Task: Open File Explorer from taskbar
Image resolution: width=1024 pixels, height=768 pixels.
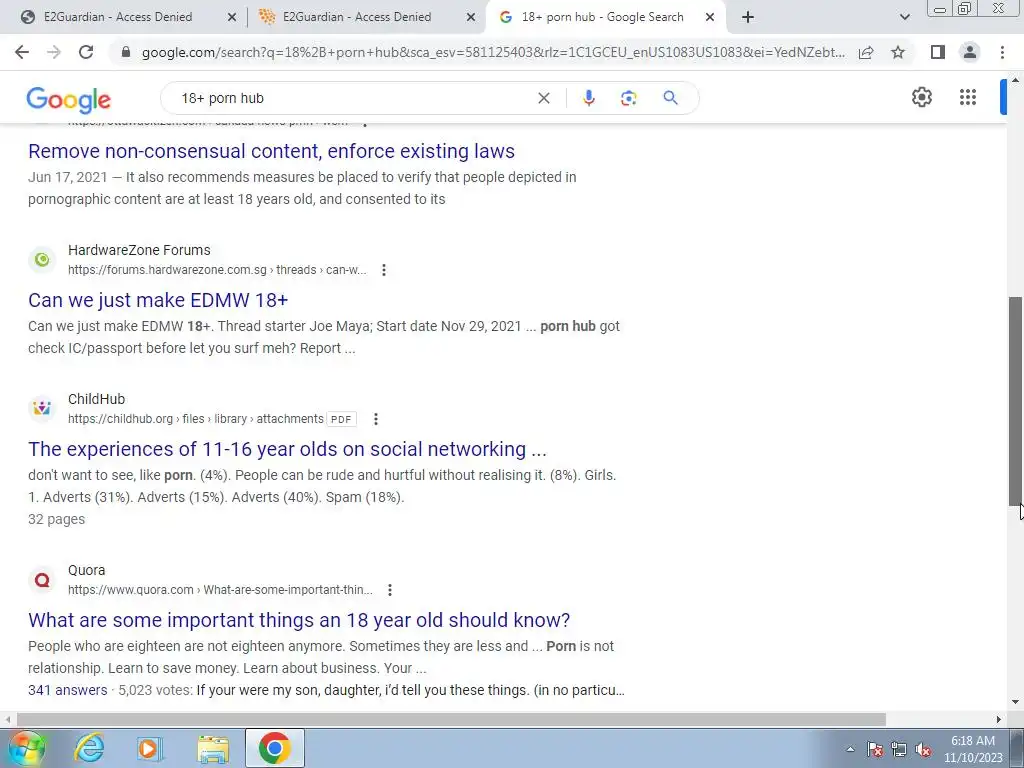Action: (x=213, y=748)
